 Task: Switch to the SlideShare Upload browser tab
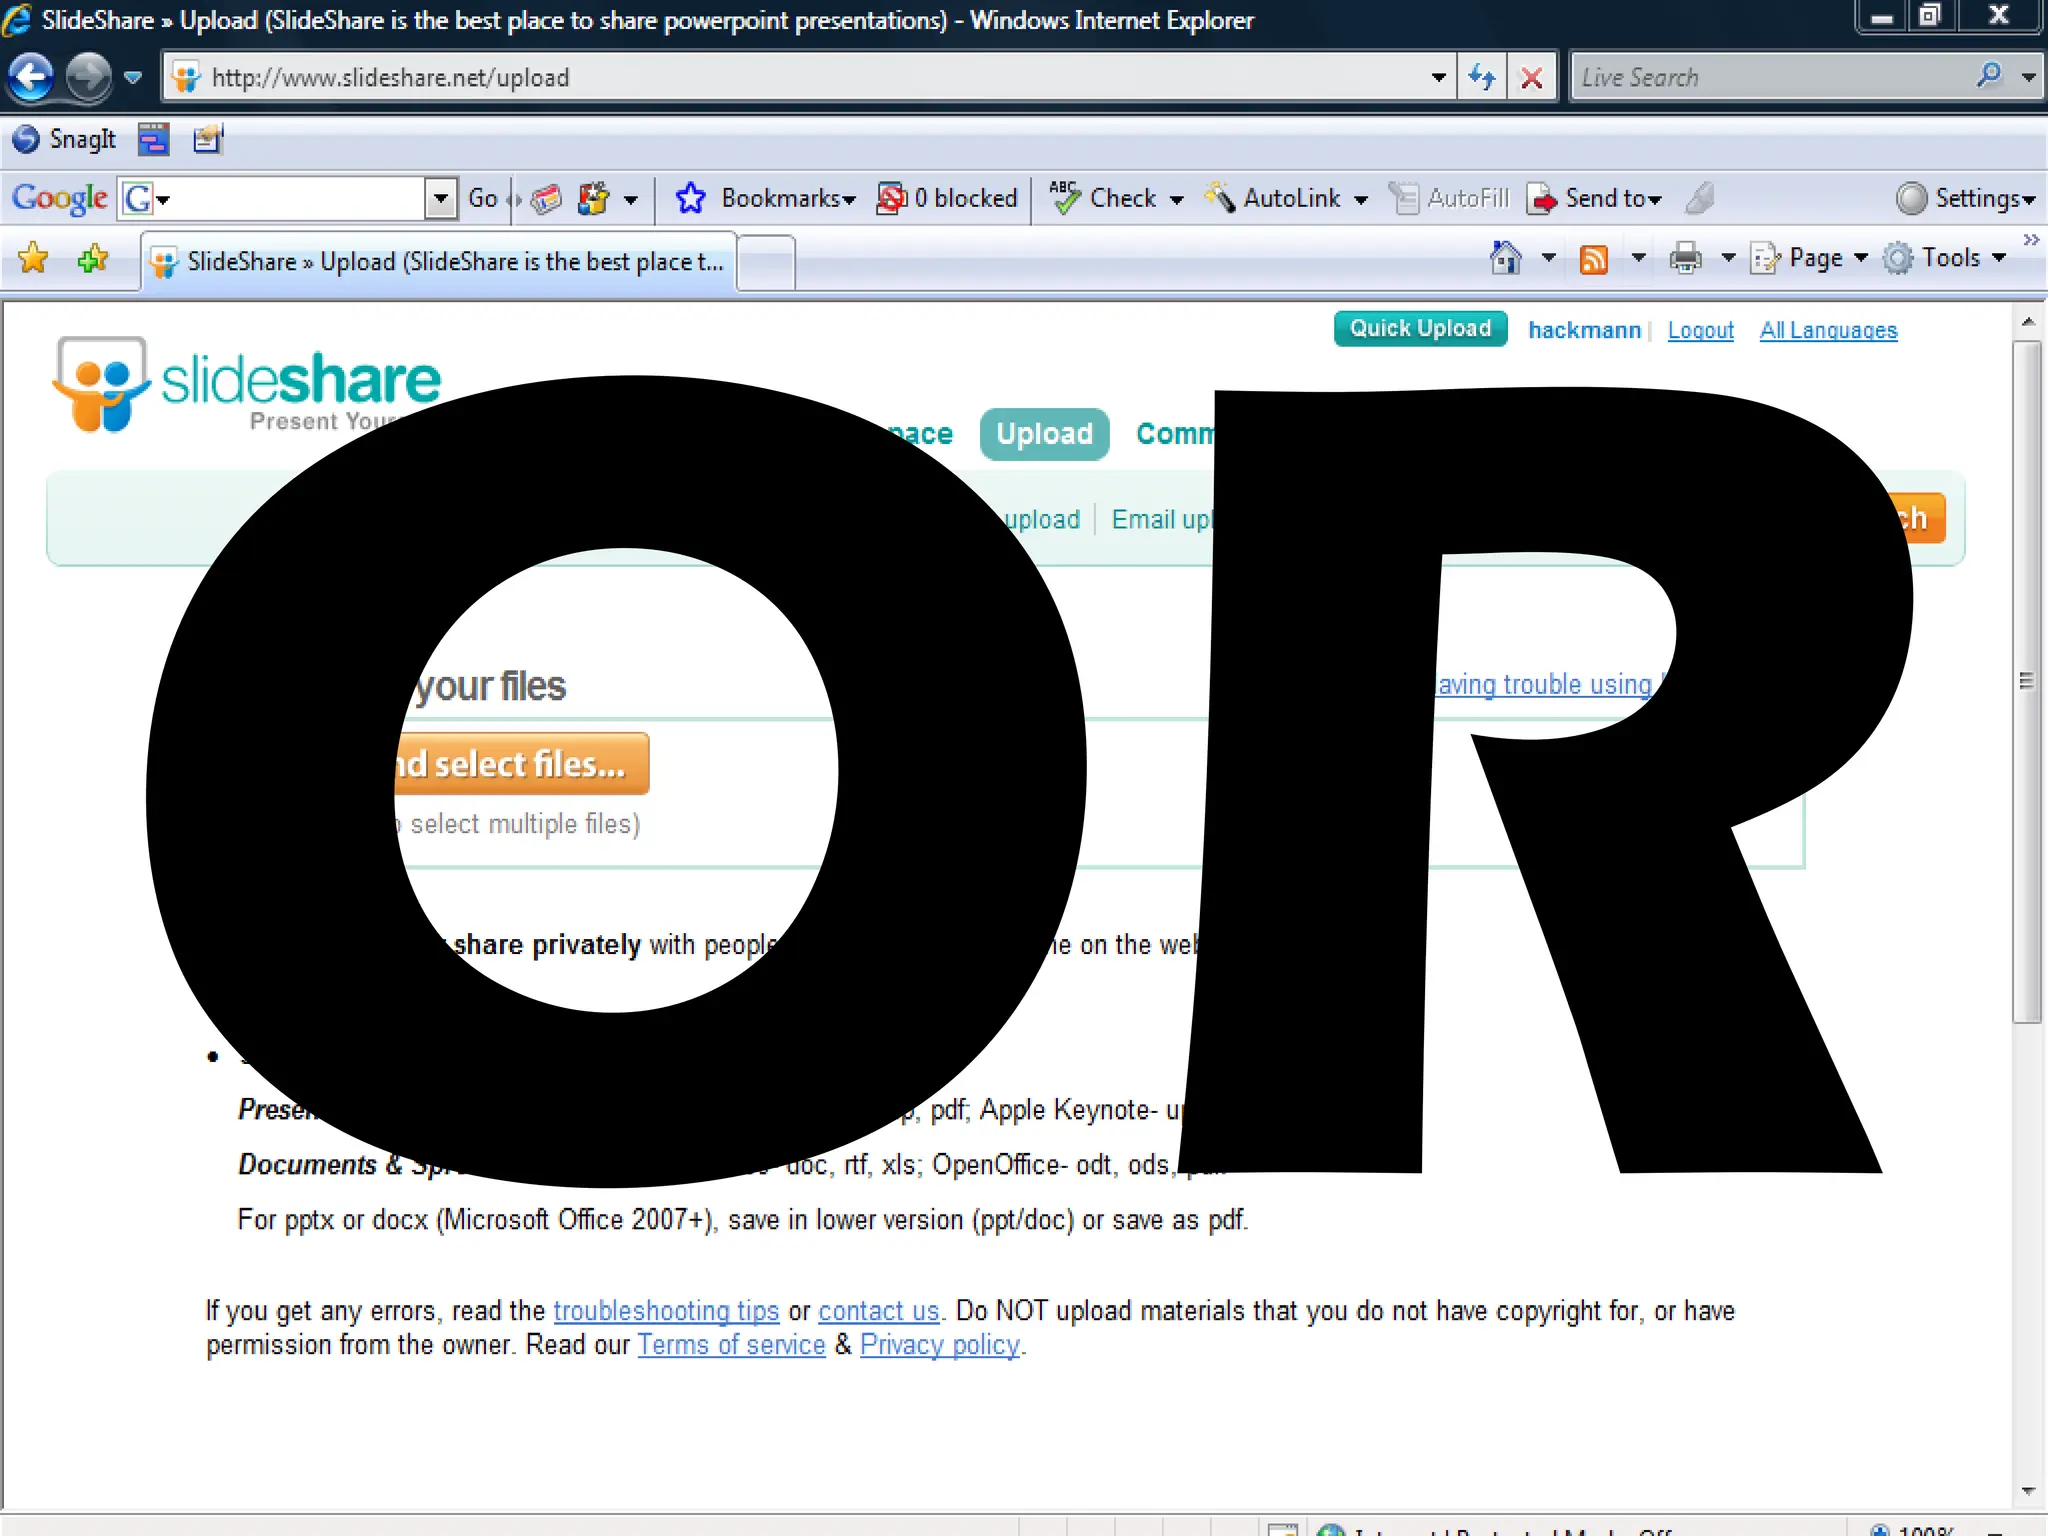440,262
